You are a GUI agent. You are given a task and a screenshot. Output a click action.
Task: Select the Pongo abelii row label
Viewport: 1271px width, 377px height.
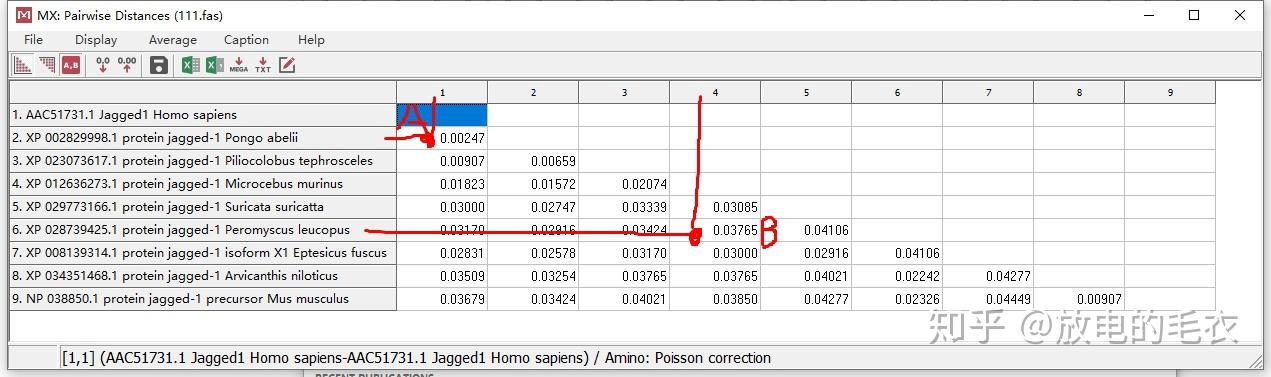pyautogui.click(x=203, y=138)
